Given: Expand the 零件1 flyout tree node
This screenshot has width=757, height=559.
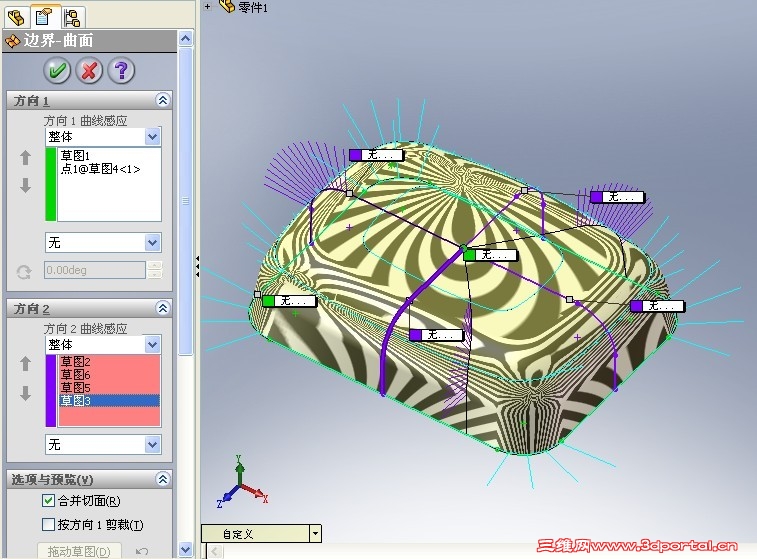Looking at the screenshot, I should [208, 7].
